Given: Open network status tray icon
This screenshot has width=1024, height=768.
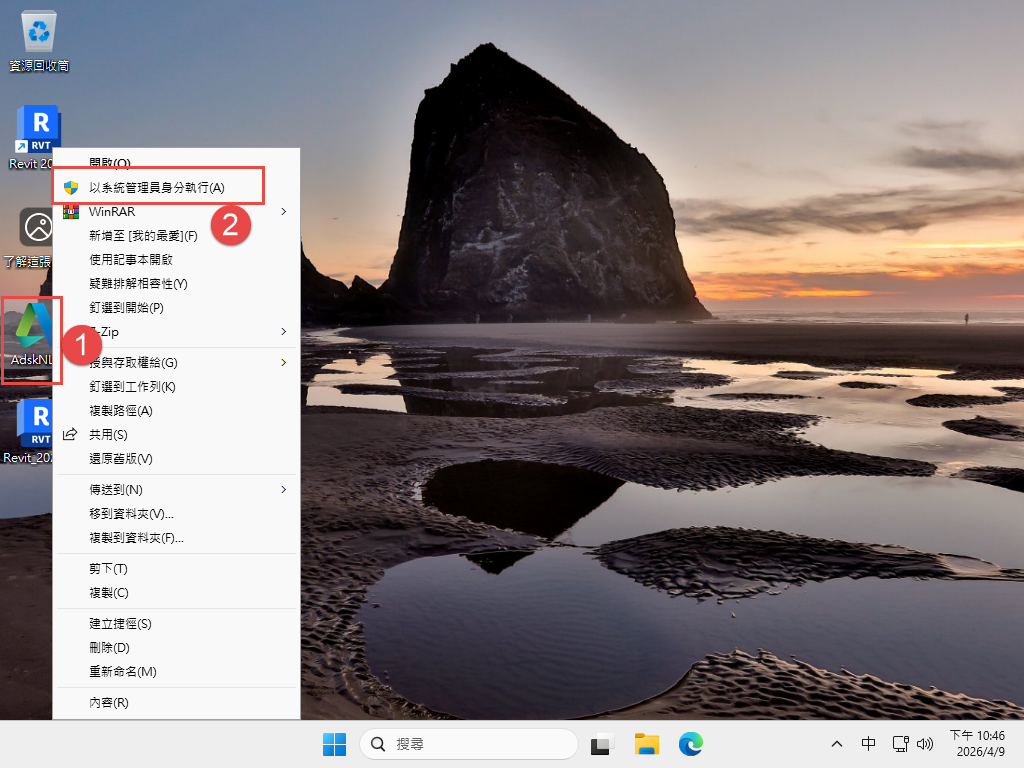Looking at the screenshot, I should point(901,744).
